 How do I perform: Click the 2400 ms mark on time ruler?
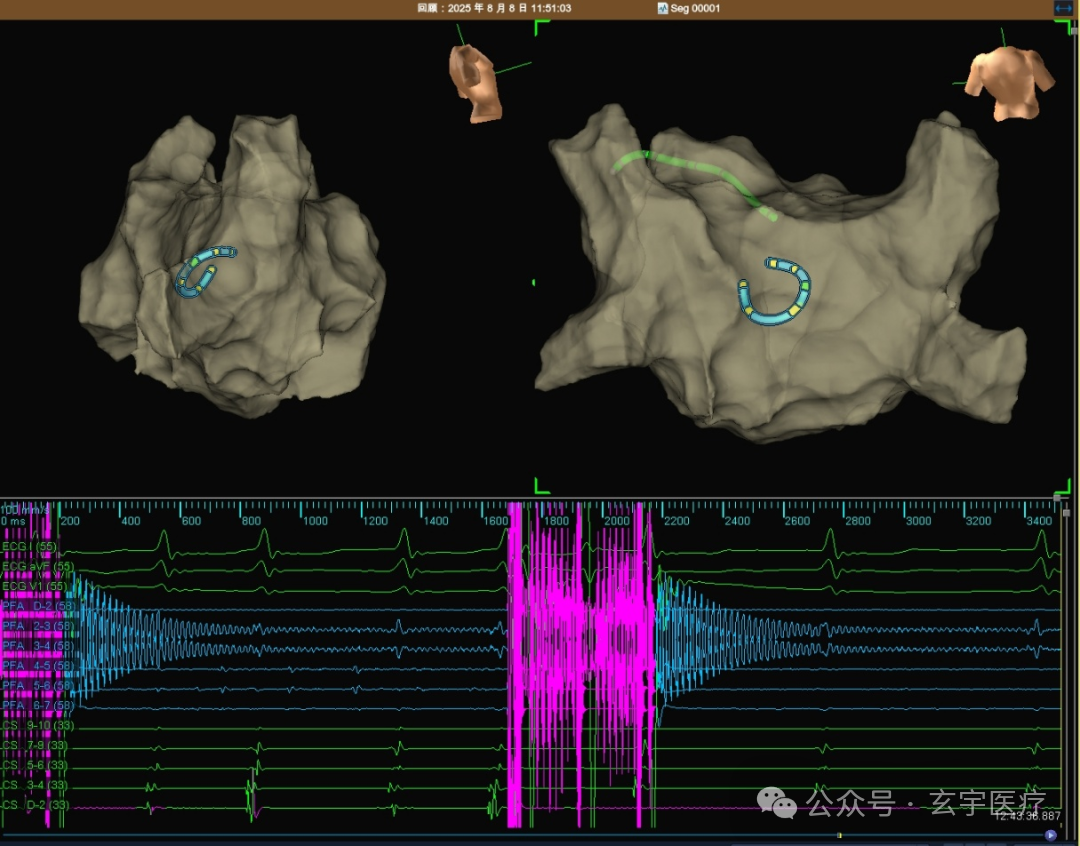pos(737,521)
